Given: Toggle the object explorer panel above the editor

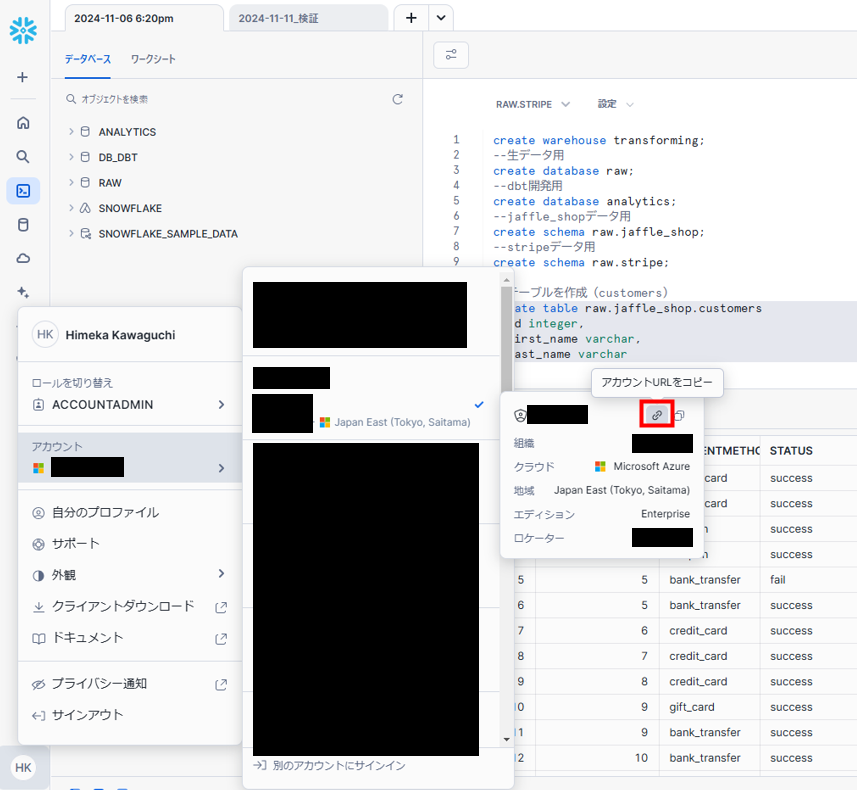Looking at the screenshot, I should coord(450,55).
